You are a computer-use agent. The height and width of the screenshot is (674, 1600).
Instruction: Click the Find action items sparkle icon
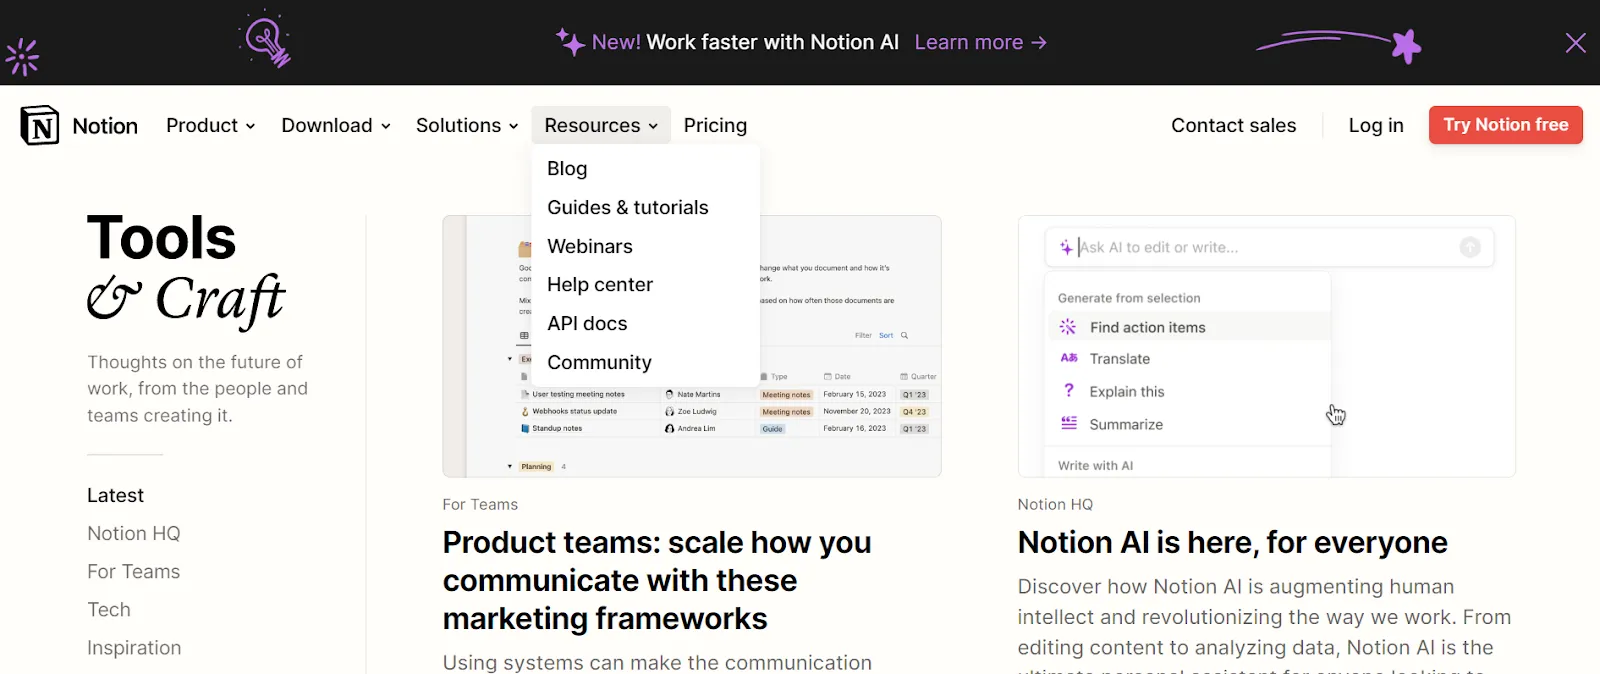1068,327
